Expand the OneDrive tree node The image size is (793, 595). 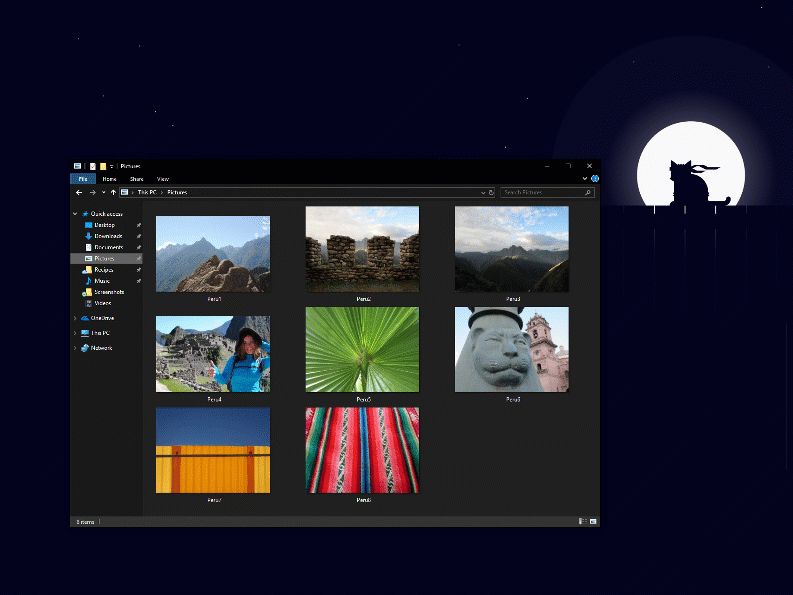[x=75, y=318]
